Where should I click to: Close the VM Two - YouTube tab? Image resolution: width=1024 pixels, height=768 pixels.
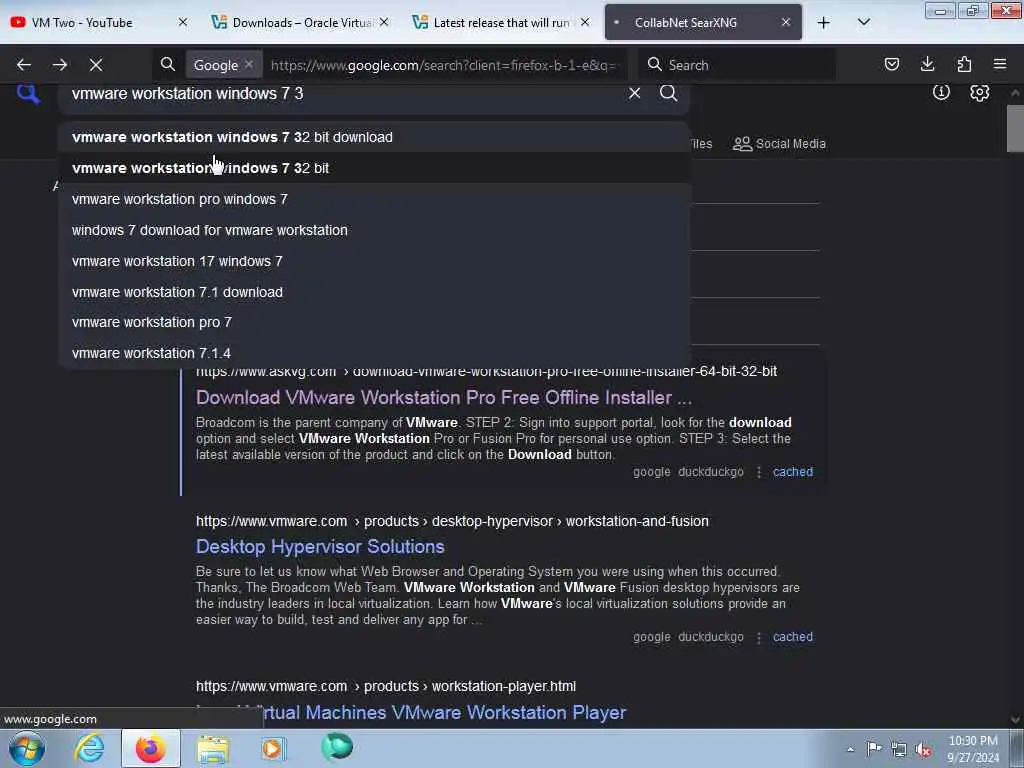click(x=183, y=22)
